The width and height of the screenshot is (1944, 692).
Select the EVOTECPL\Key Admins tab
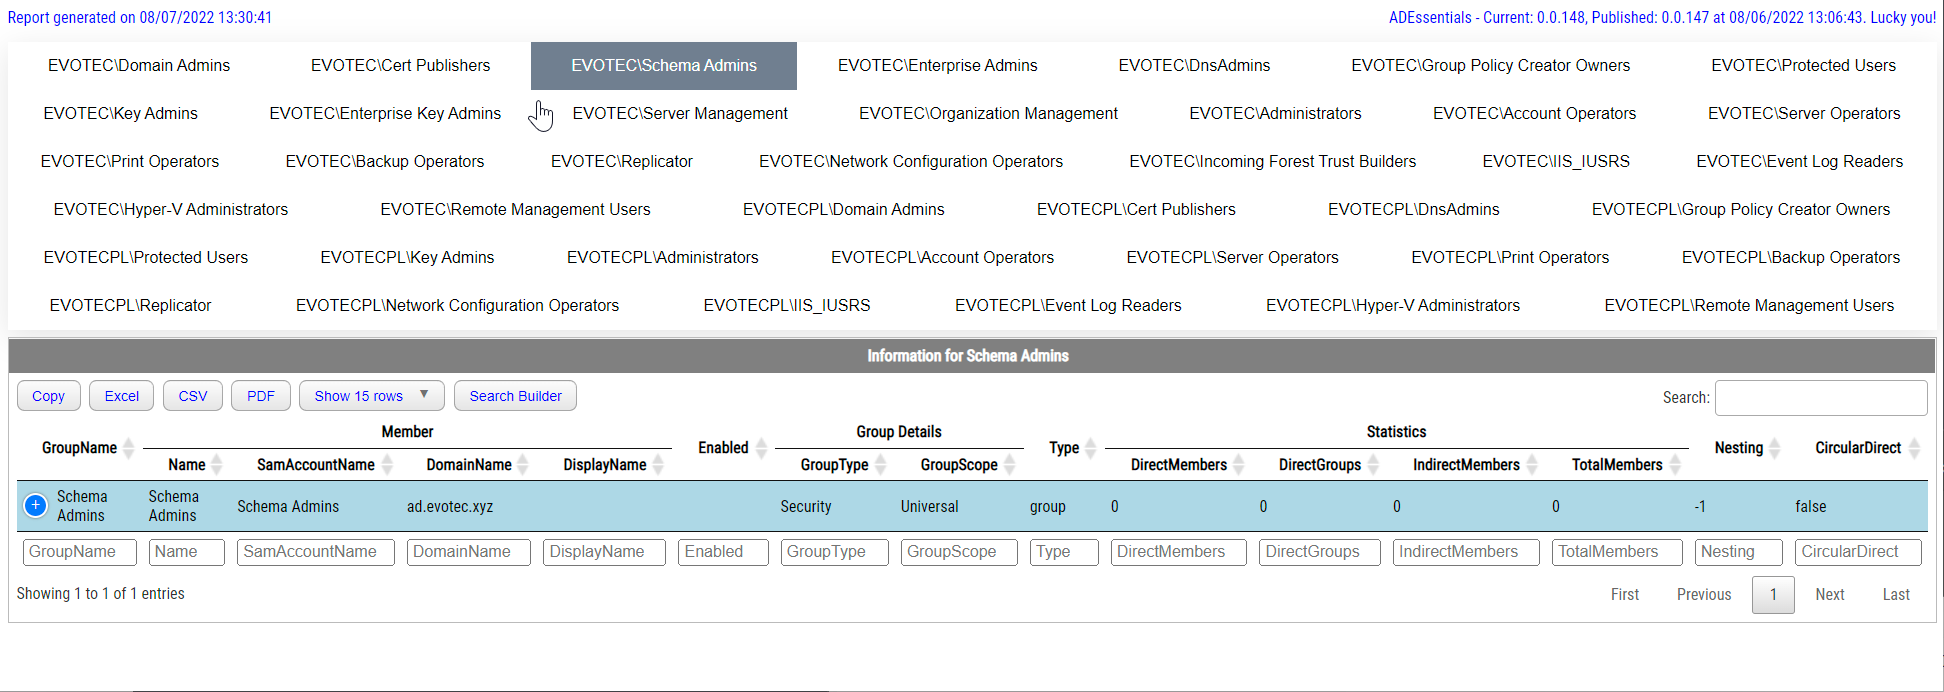click(407, 258)
